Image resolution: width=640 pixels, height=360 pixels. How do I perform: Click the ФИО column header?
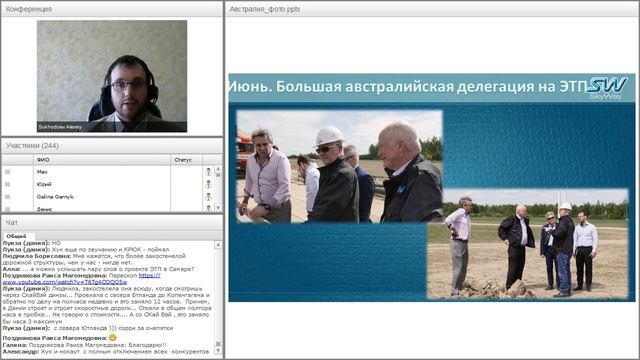(x=102, y=160)
